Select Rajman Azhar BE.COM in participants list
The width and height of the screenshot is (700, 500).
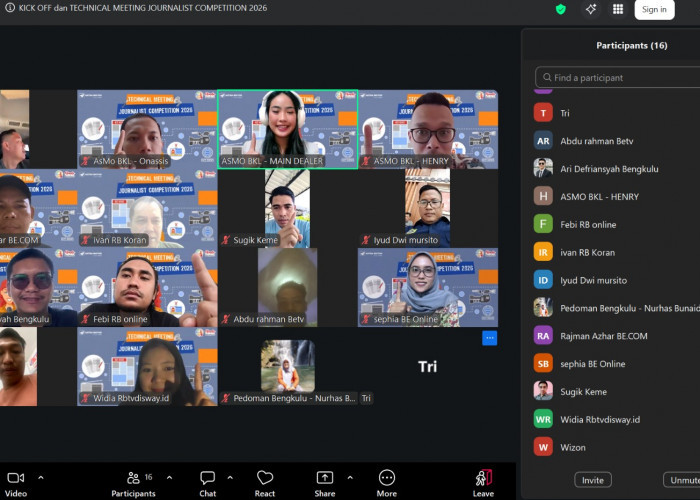point(617,336)
